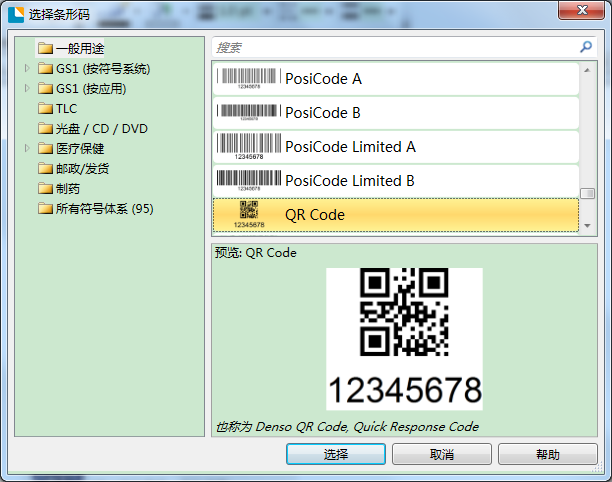Screen dimensions: 612x482
Task: Click the search magnifier icon
Action: (x=586, y=47)
